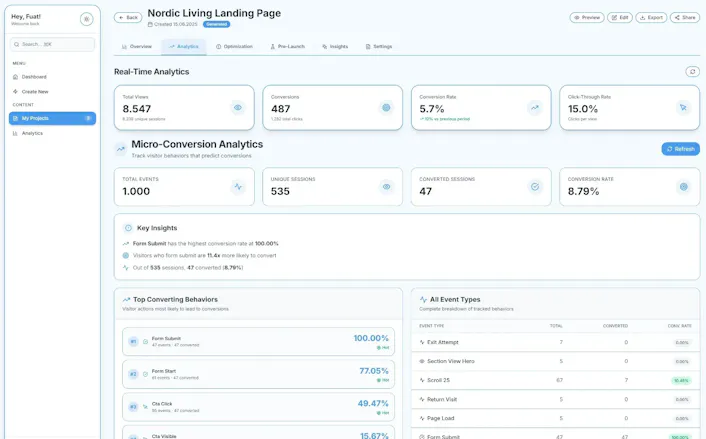
Task: Select the Return Visit event row
Action: pyautogui.click(x=556, y=399)
